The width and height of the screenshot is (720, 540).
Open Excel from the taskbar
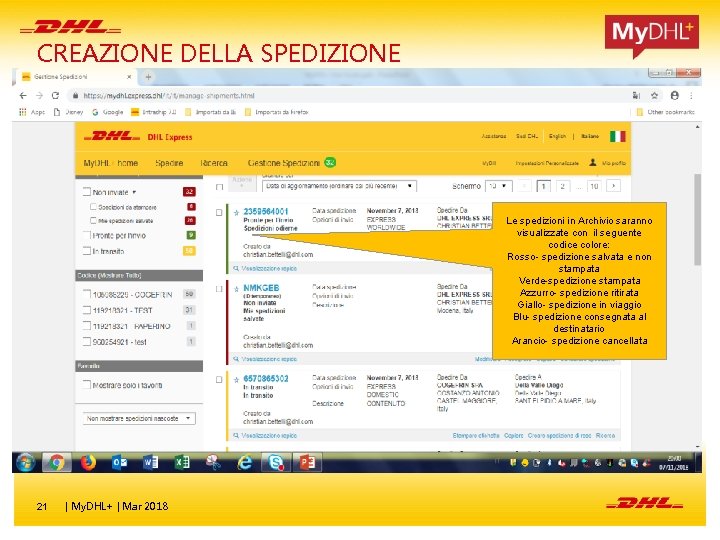tap(182, 462)
